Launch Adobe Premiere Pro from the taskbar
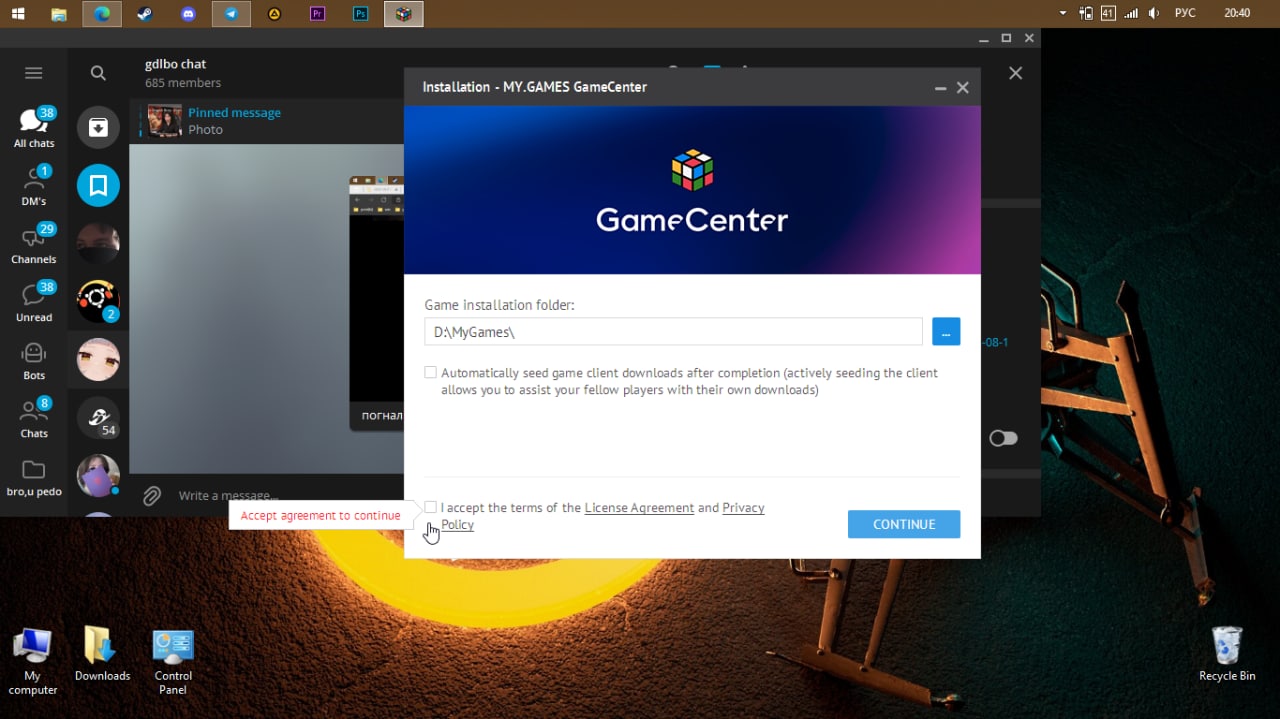The image size is (1280, 719). pyautogui.click(x=317, y=13)
